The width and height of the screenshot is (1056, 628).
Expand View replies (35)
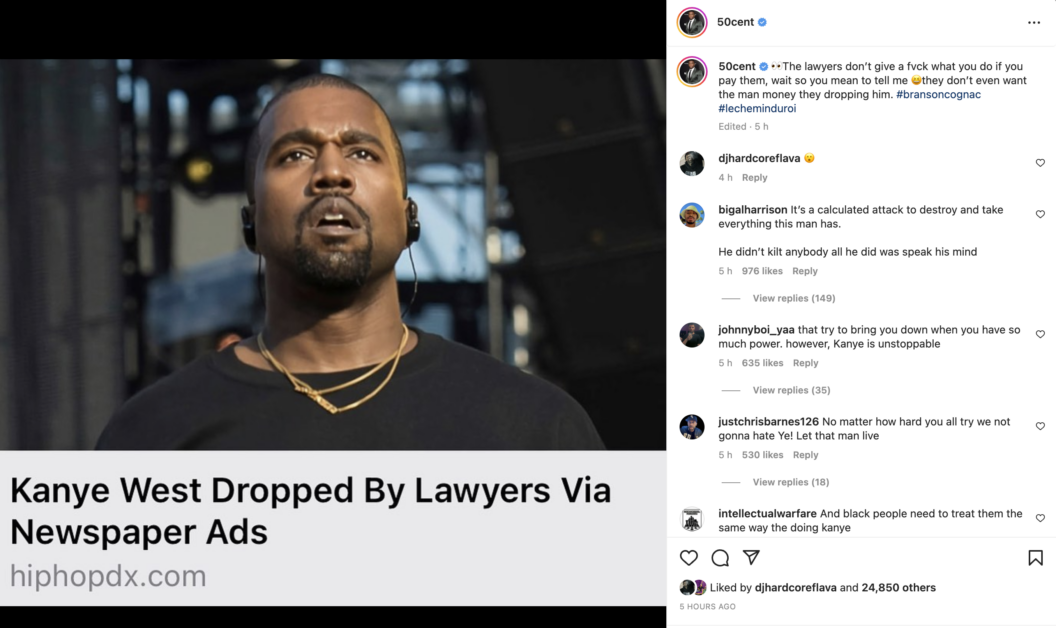pos(791,390)
